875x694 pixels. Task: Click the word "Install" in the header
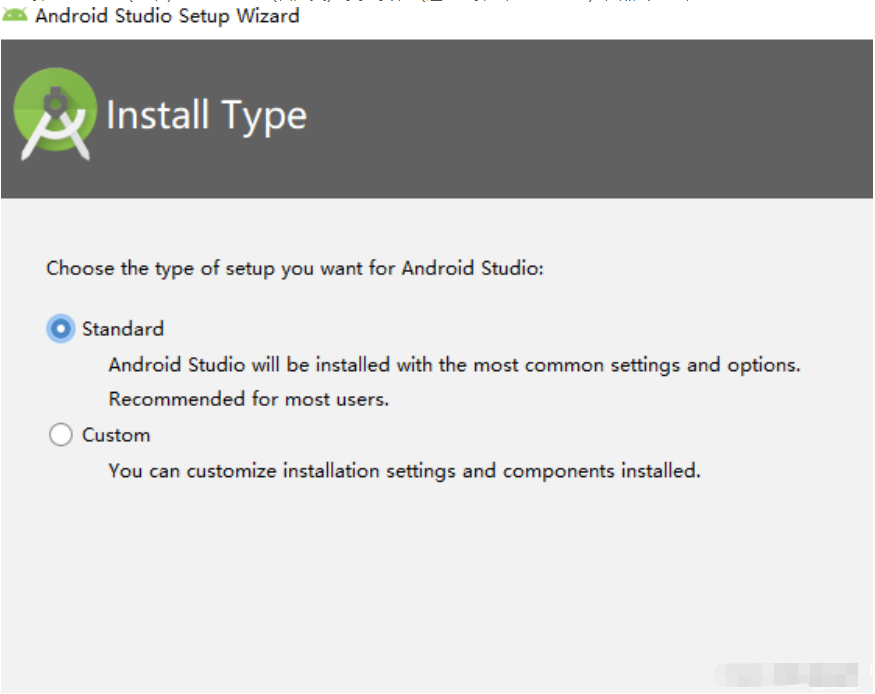click(158, 116)
